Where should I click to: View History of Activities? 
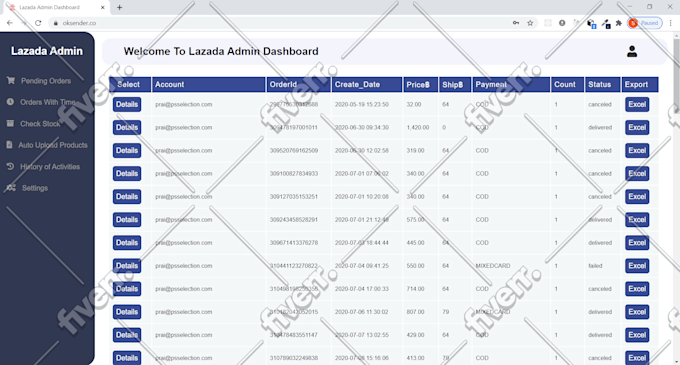click(50, 166)
